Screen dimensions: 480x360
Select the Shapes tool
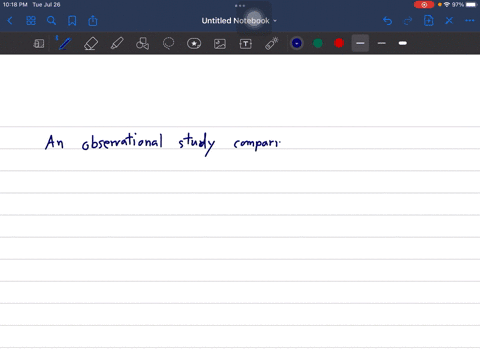[x=142, y=43]
